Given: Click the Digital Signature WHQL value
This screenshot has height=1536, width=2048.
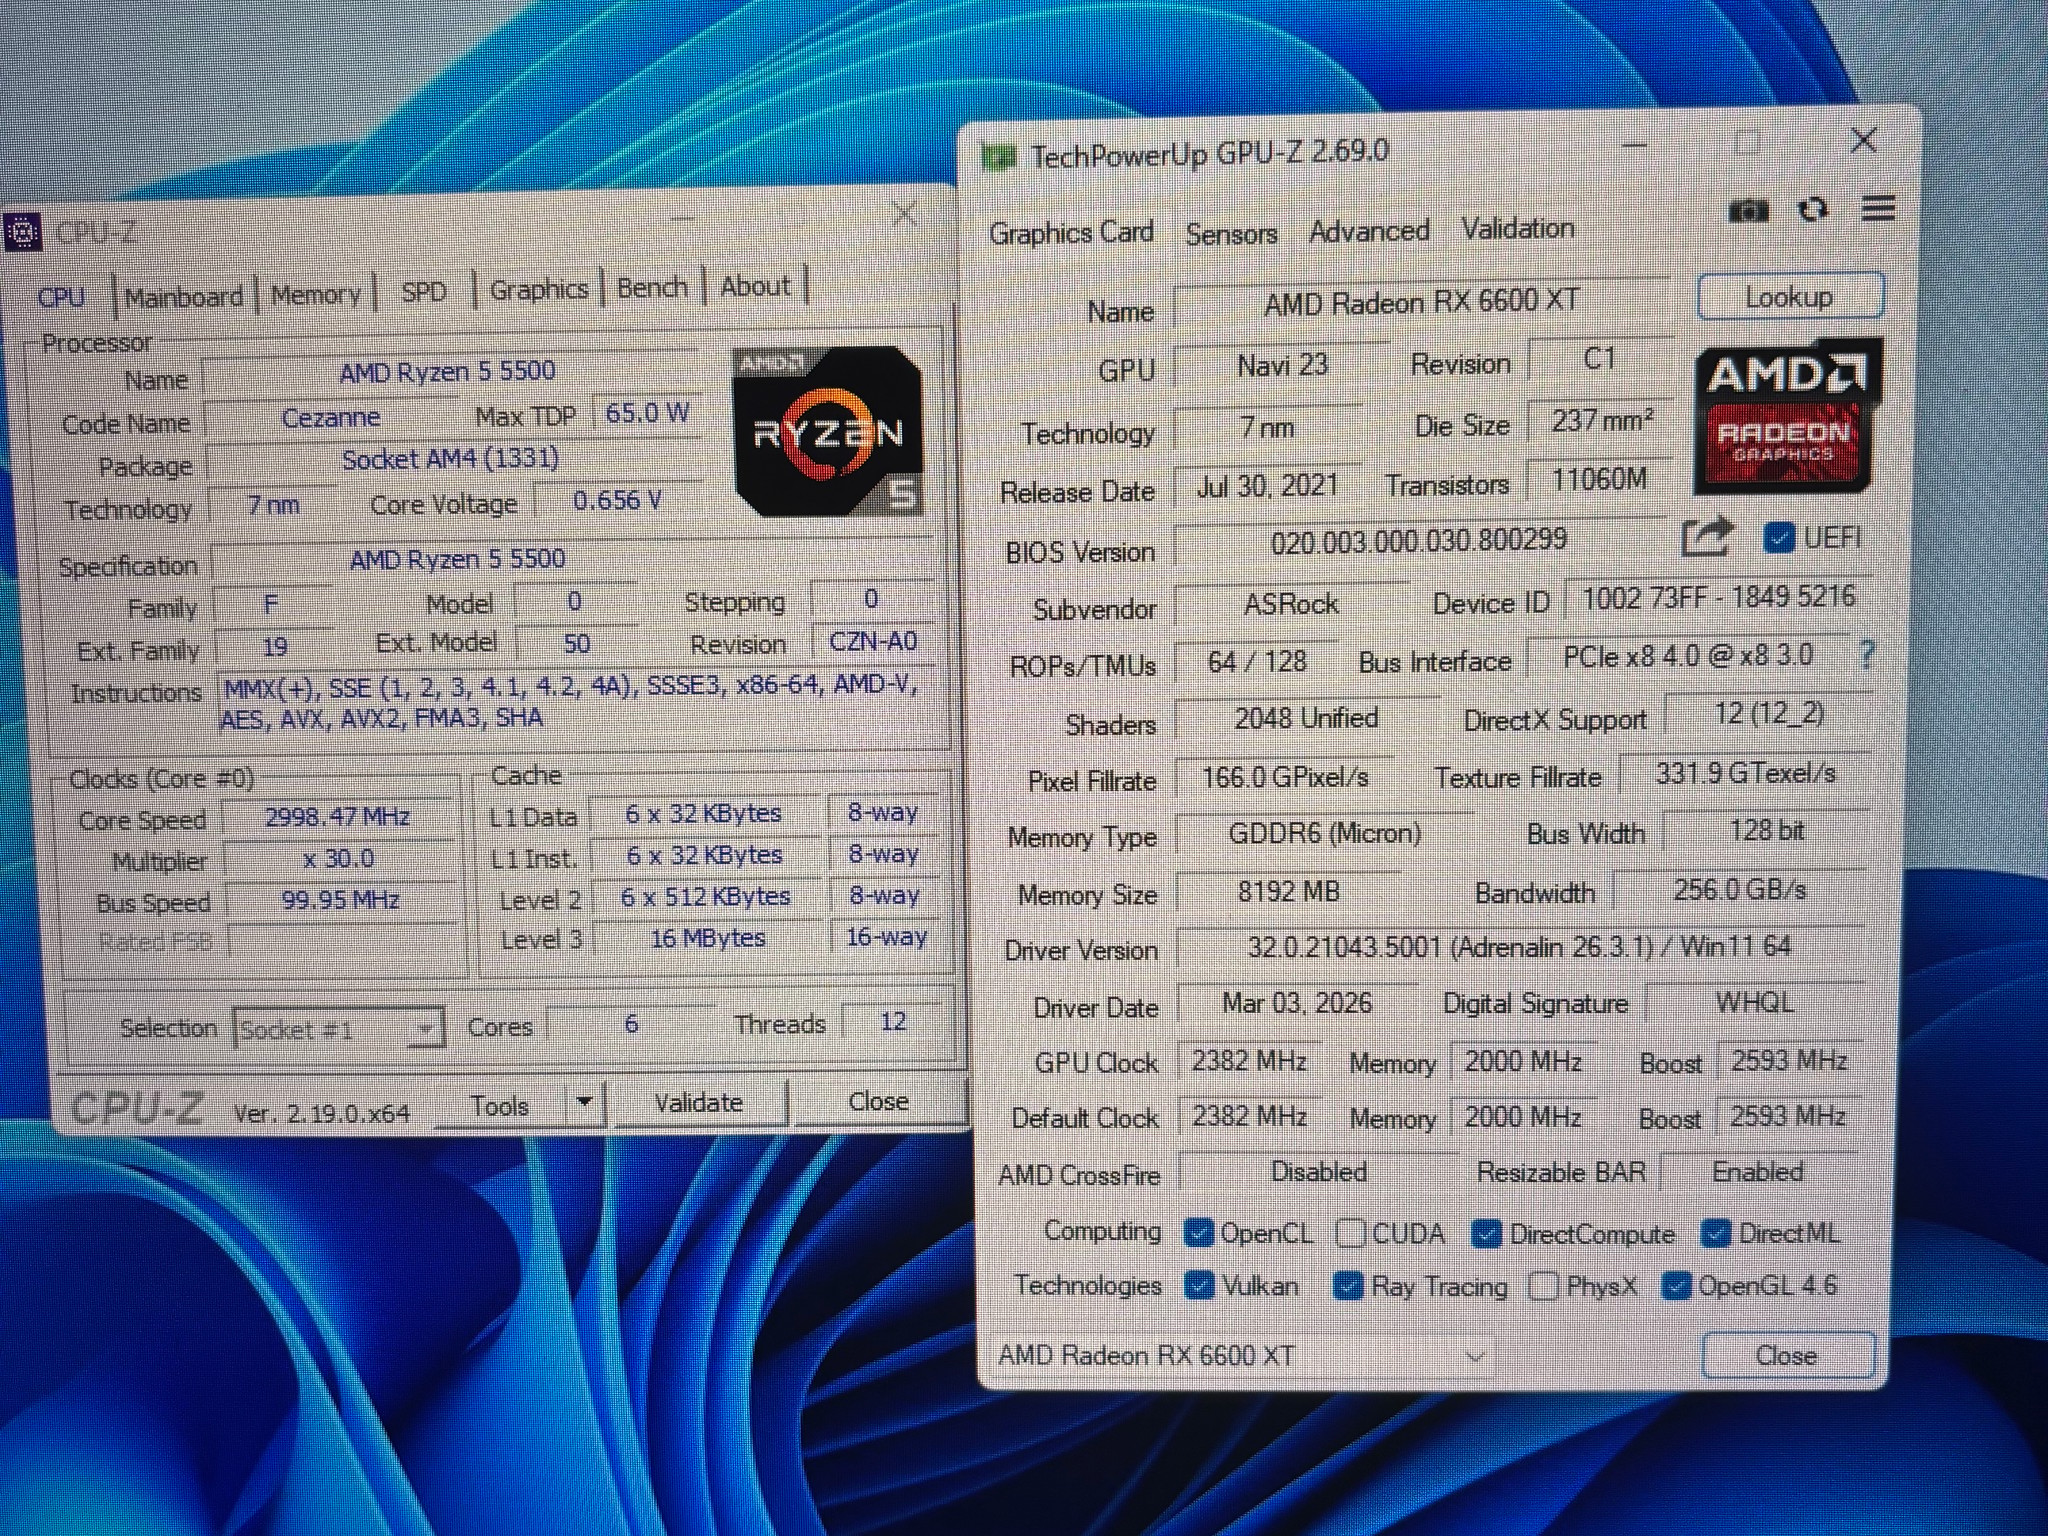Looking at the screenshot, I should click(x=1754, y=1002).
